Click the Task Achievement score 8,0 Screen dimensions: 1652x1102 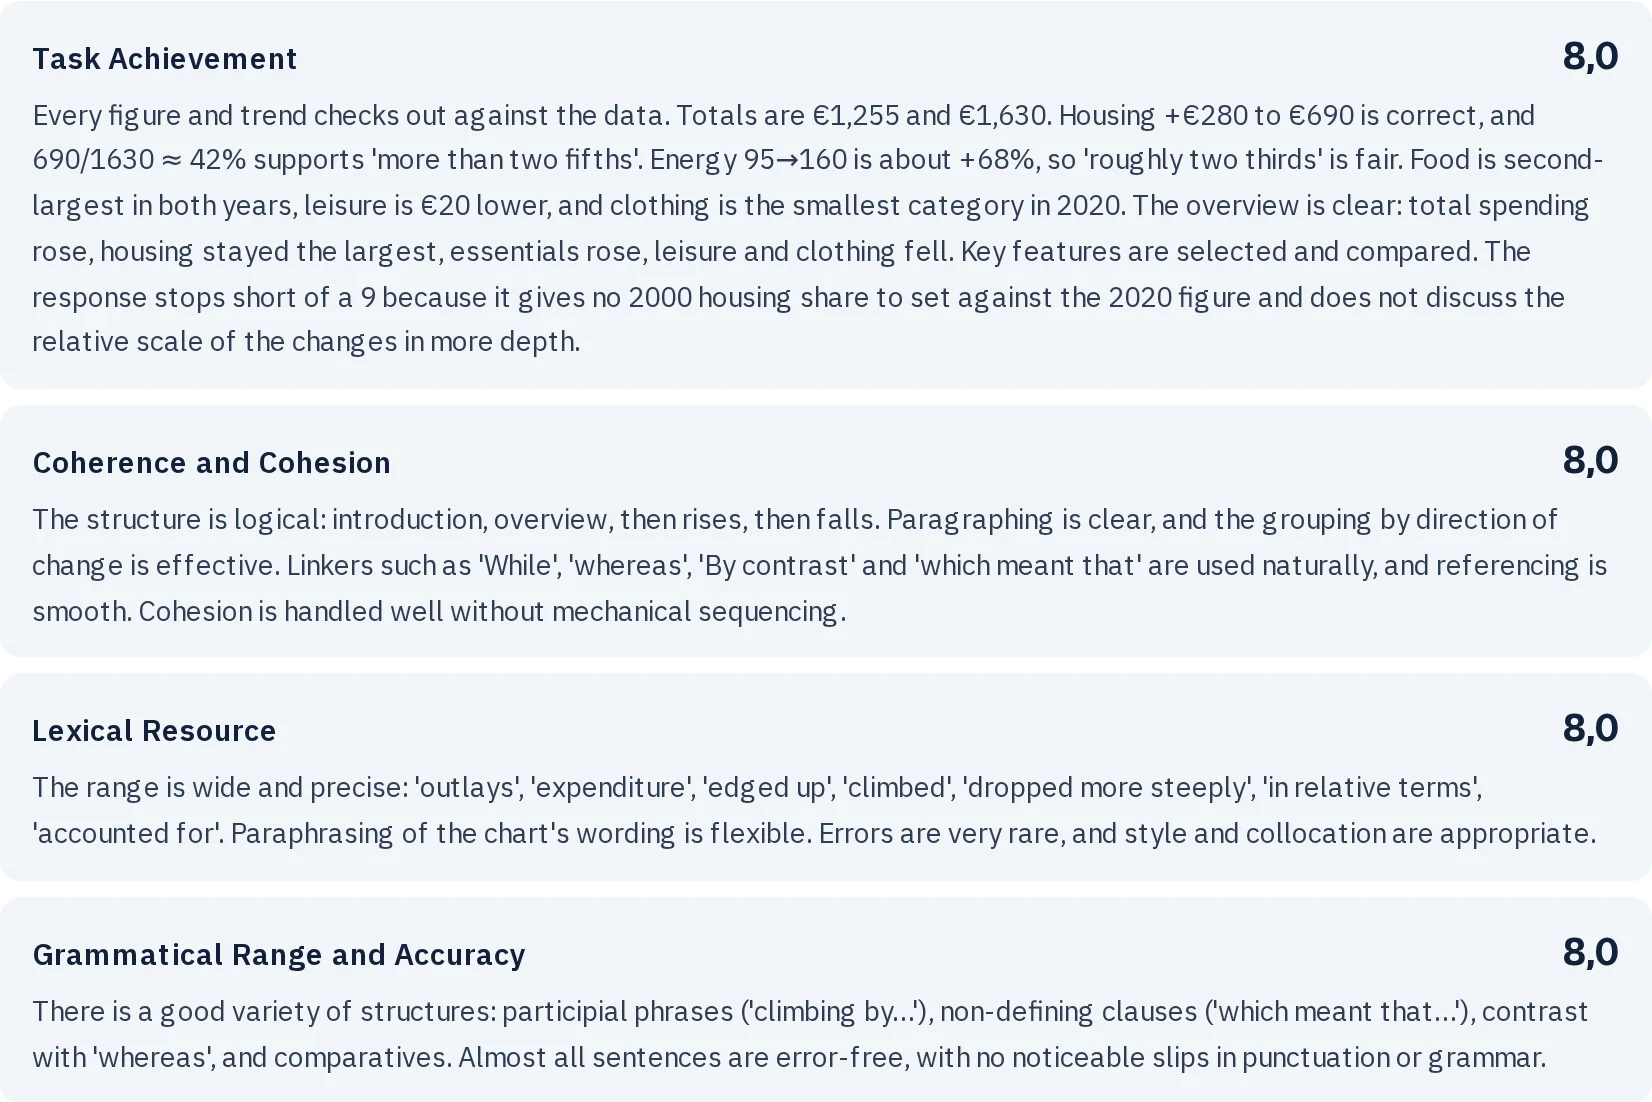(1590, 56)
